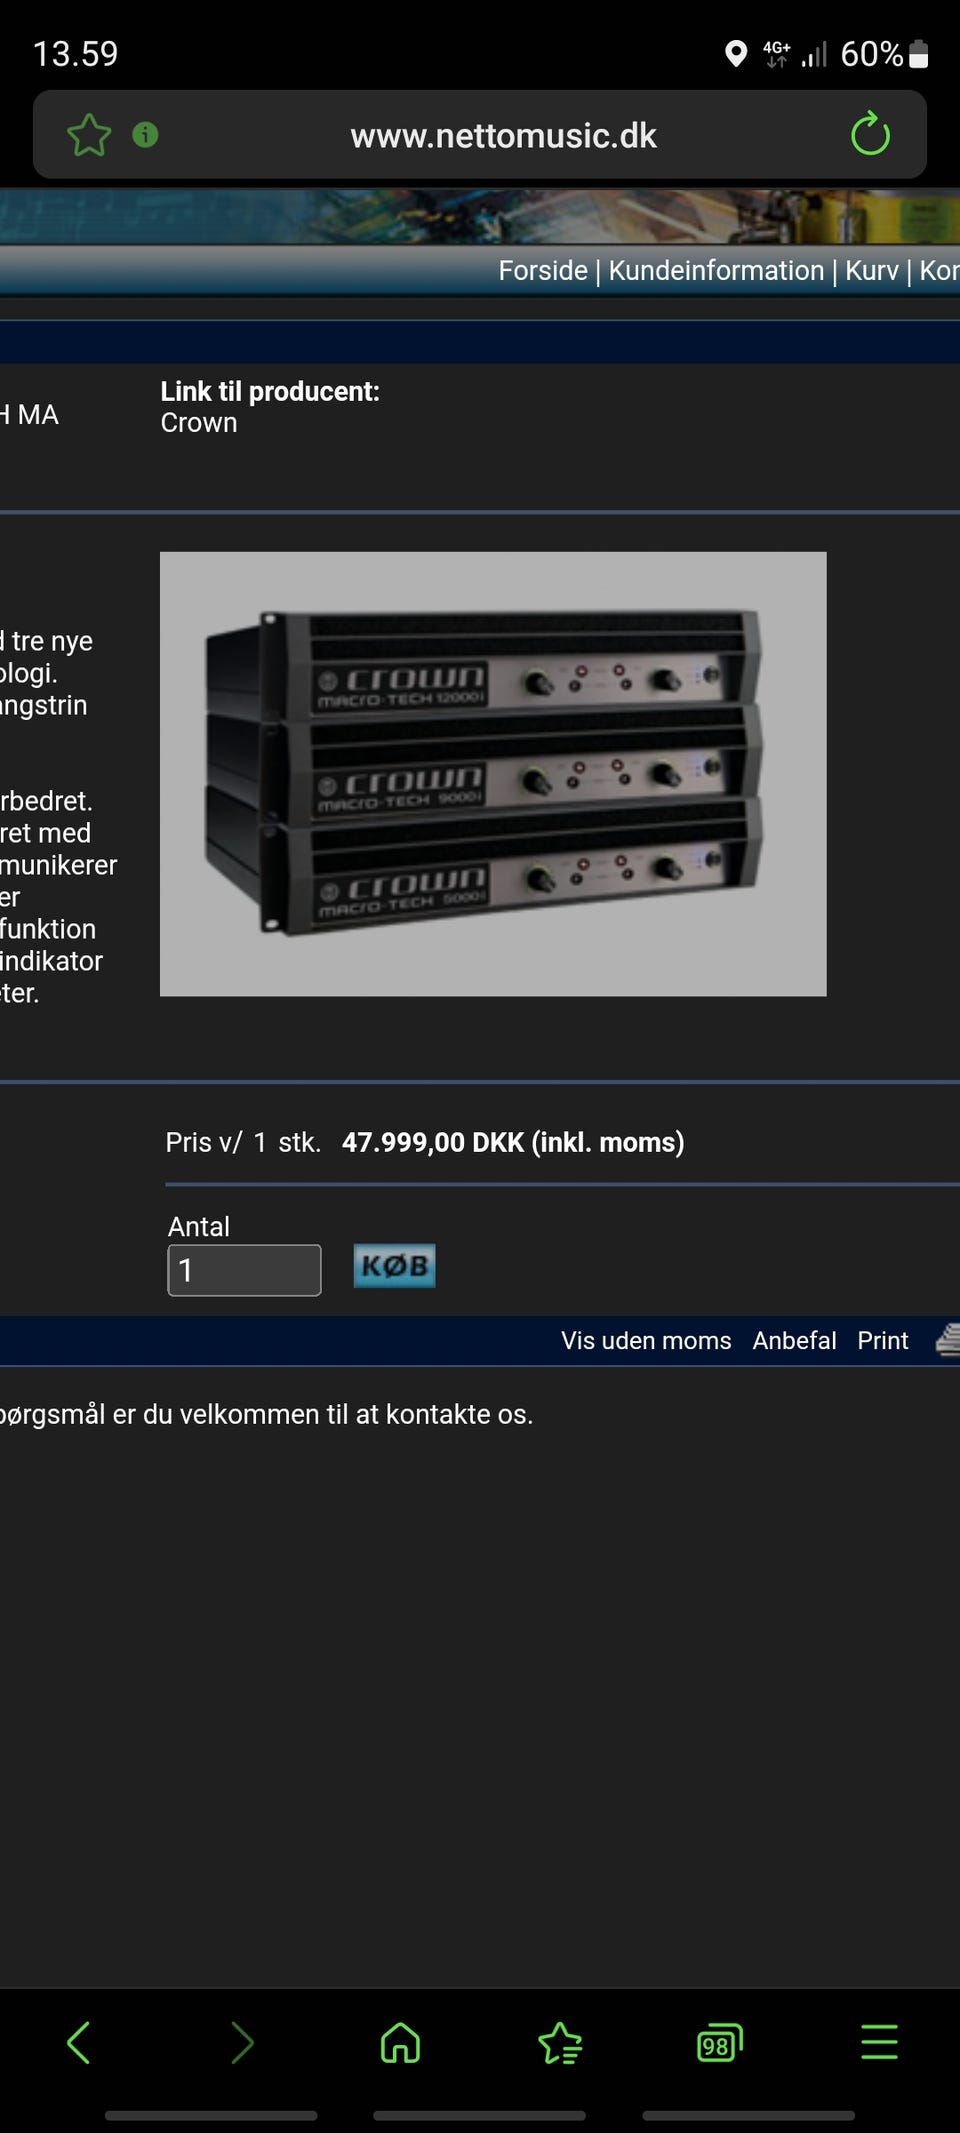
Task: Open the bookmarks list icon
Action: tap(560, 2042)
